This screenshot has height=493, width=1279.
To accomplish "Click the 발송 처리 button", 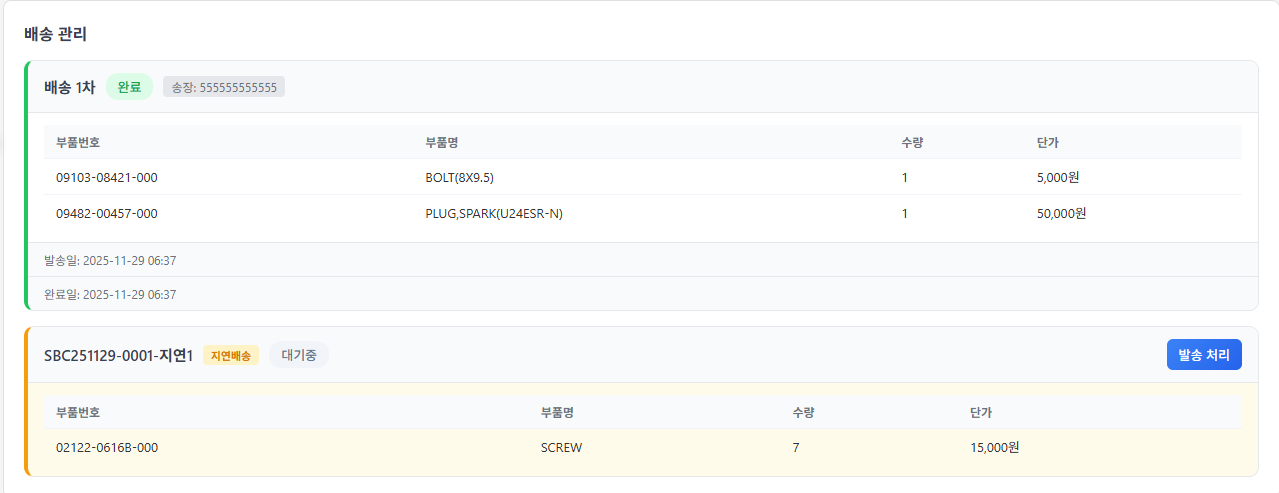I will click(1204, 355).
